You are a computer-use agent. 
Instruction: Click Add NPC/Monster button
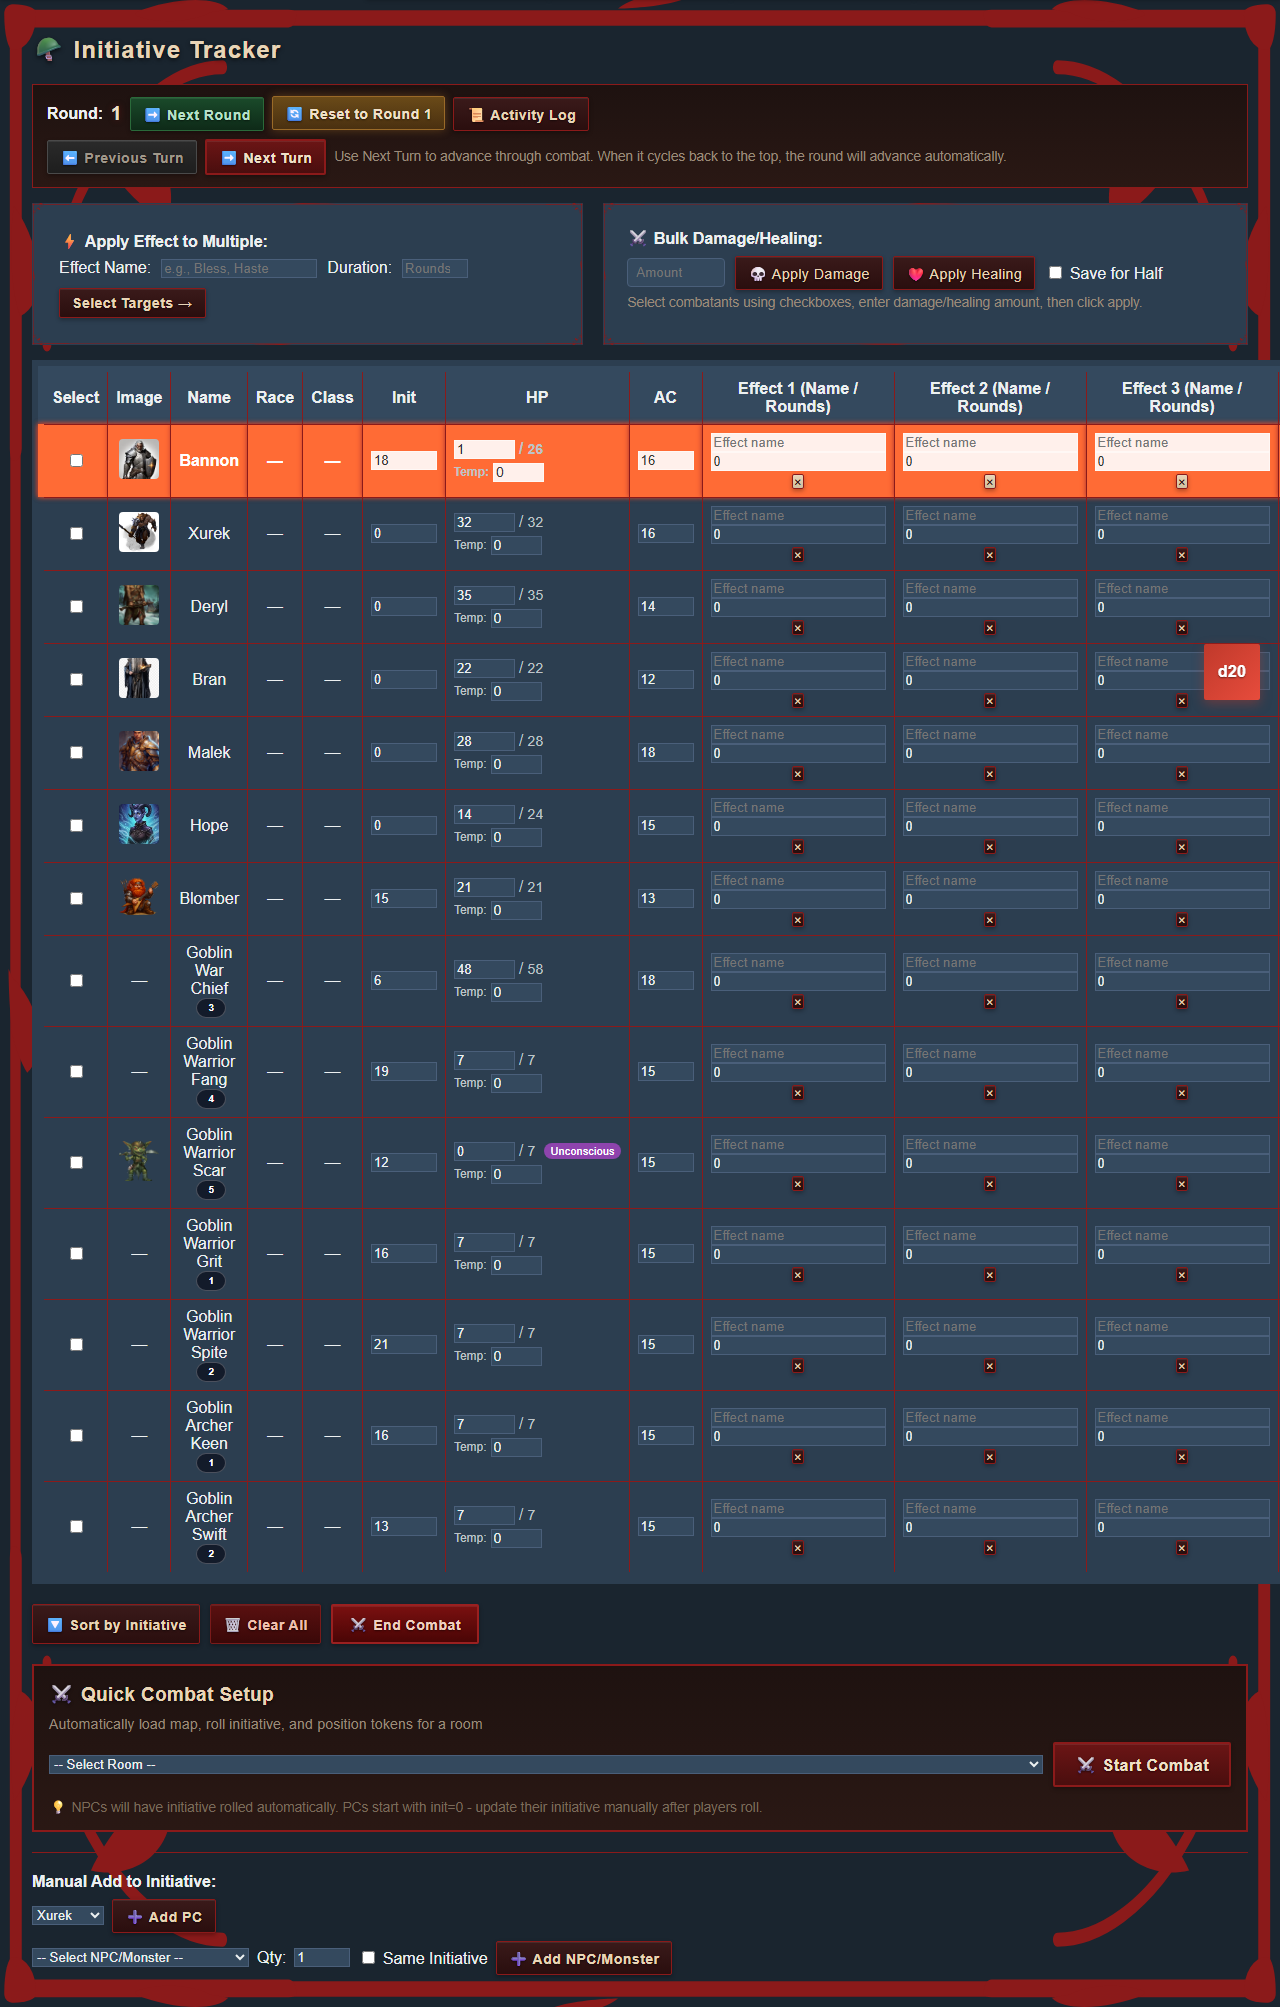[584, 1959]
